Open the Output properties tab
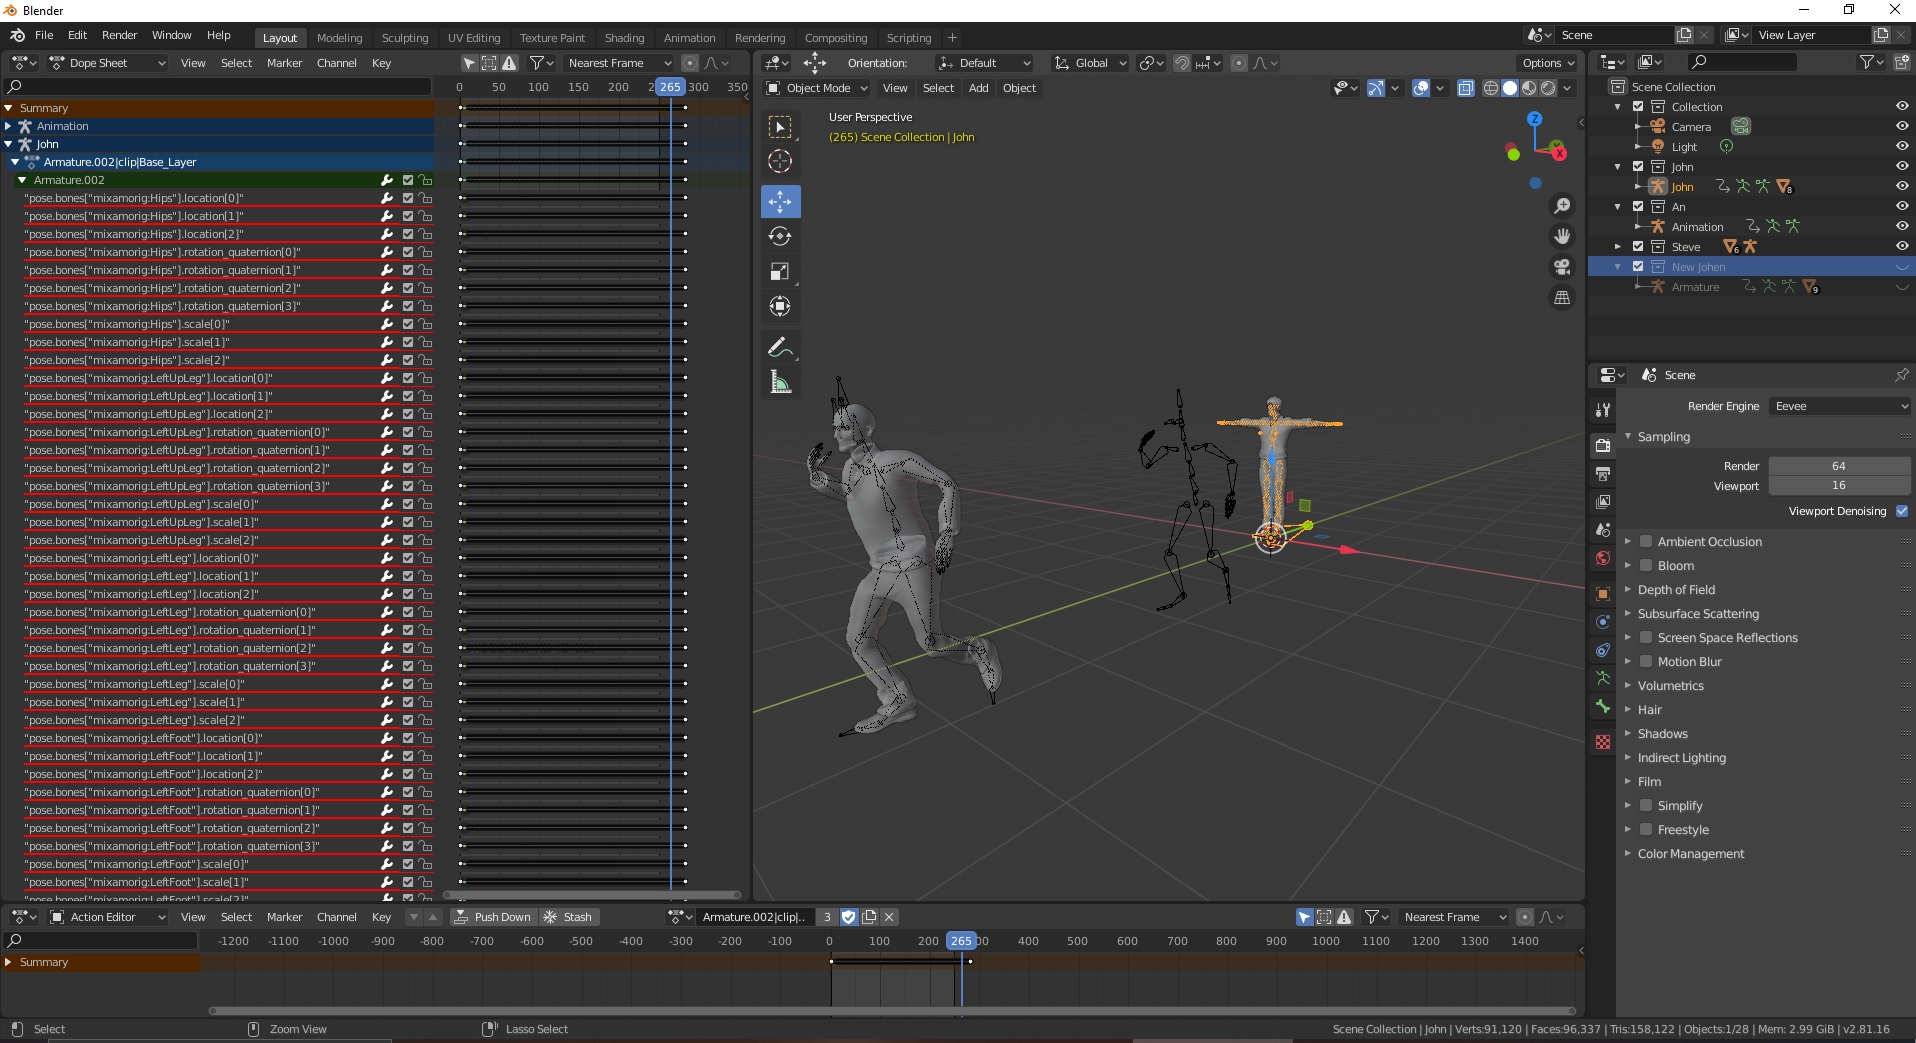The width and height of the screenshot is (1916, 1043). pos(1603,473)
